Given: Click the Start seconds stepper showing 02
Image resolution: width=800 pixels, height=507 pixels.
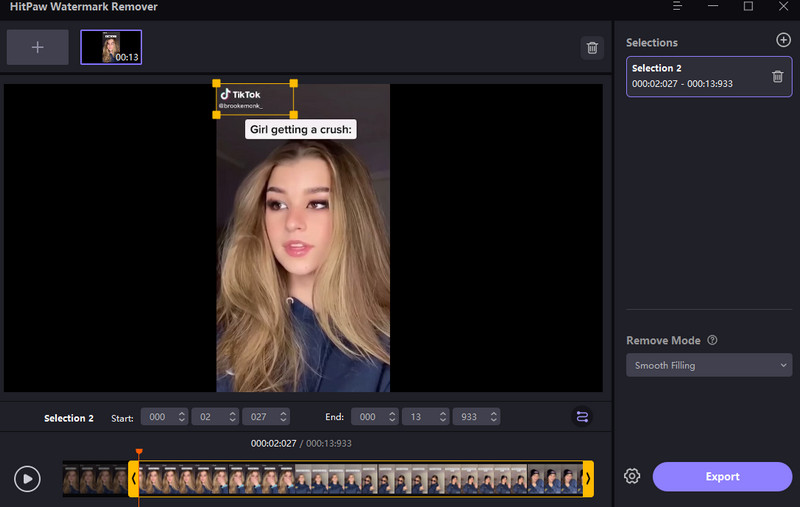Looking at the screenshot, I should click(214, 417).
